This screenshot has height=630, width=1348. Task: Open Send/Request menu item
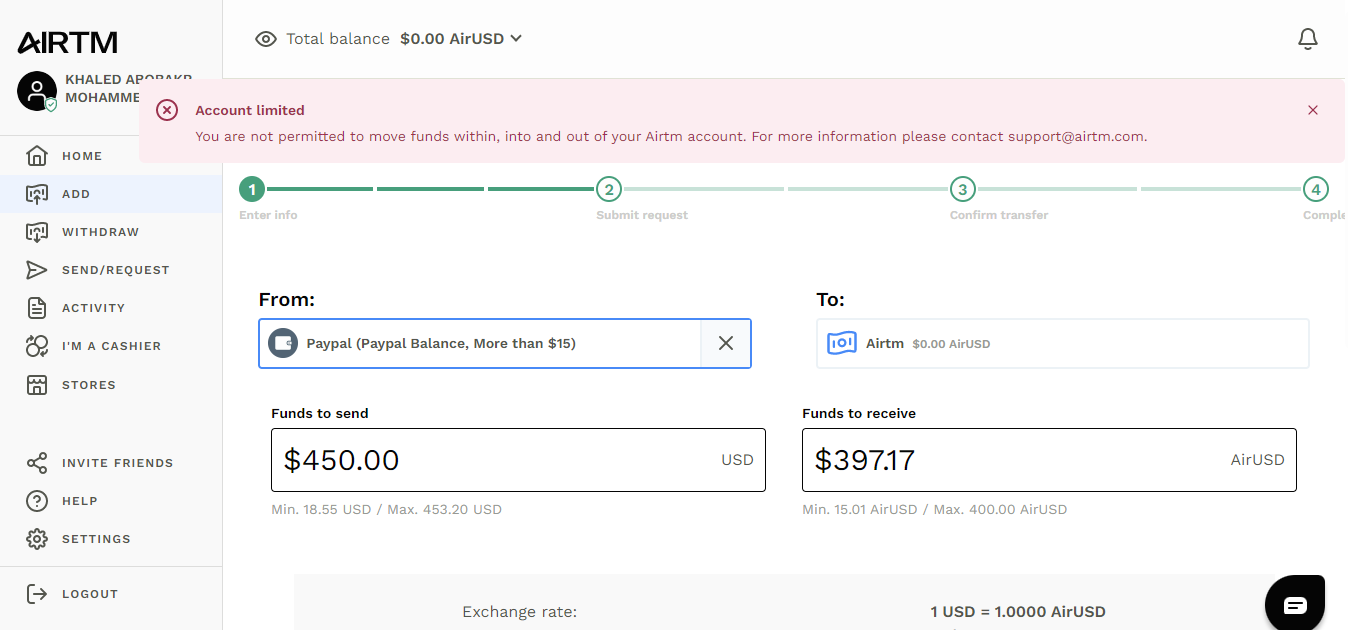click(111, 270)
